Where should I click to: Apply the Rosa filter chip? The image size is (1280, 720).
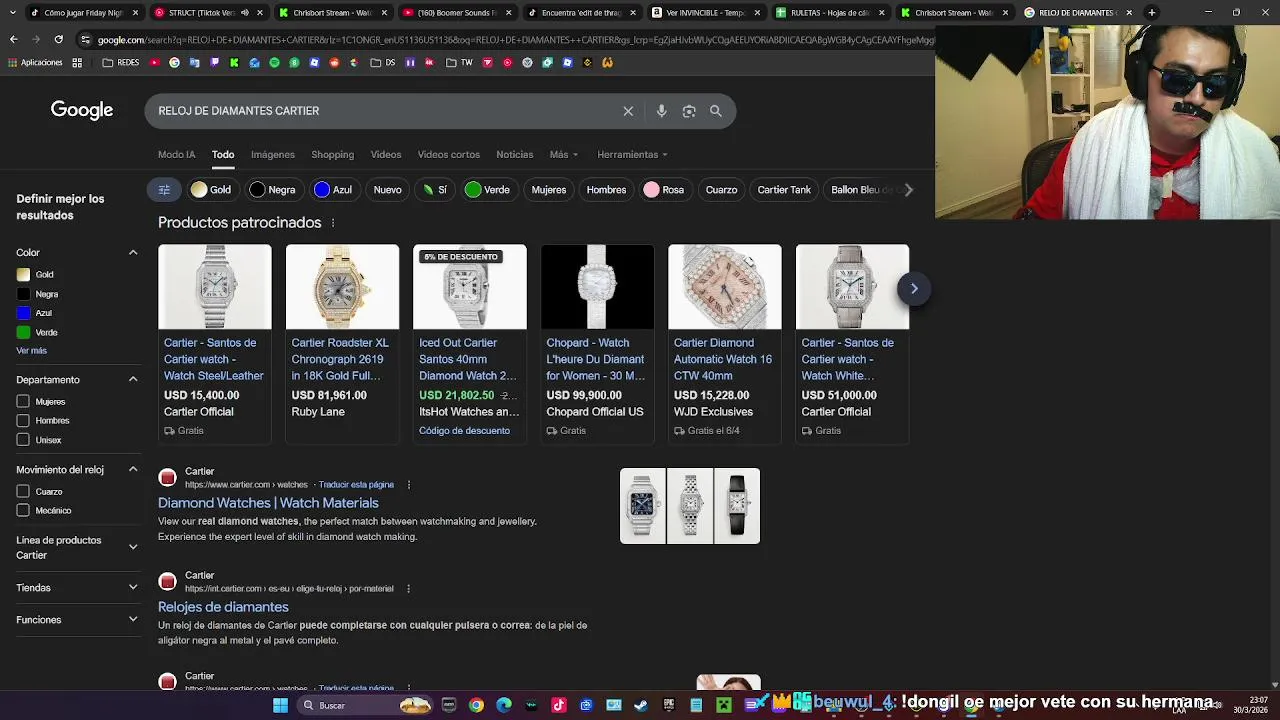click(664, 190)
